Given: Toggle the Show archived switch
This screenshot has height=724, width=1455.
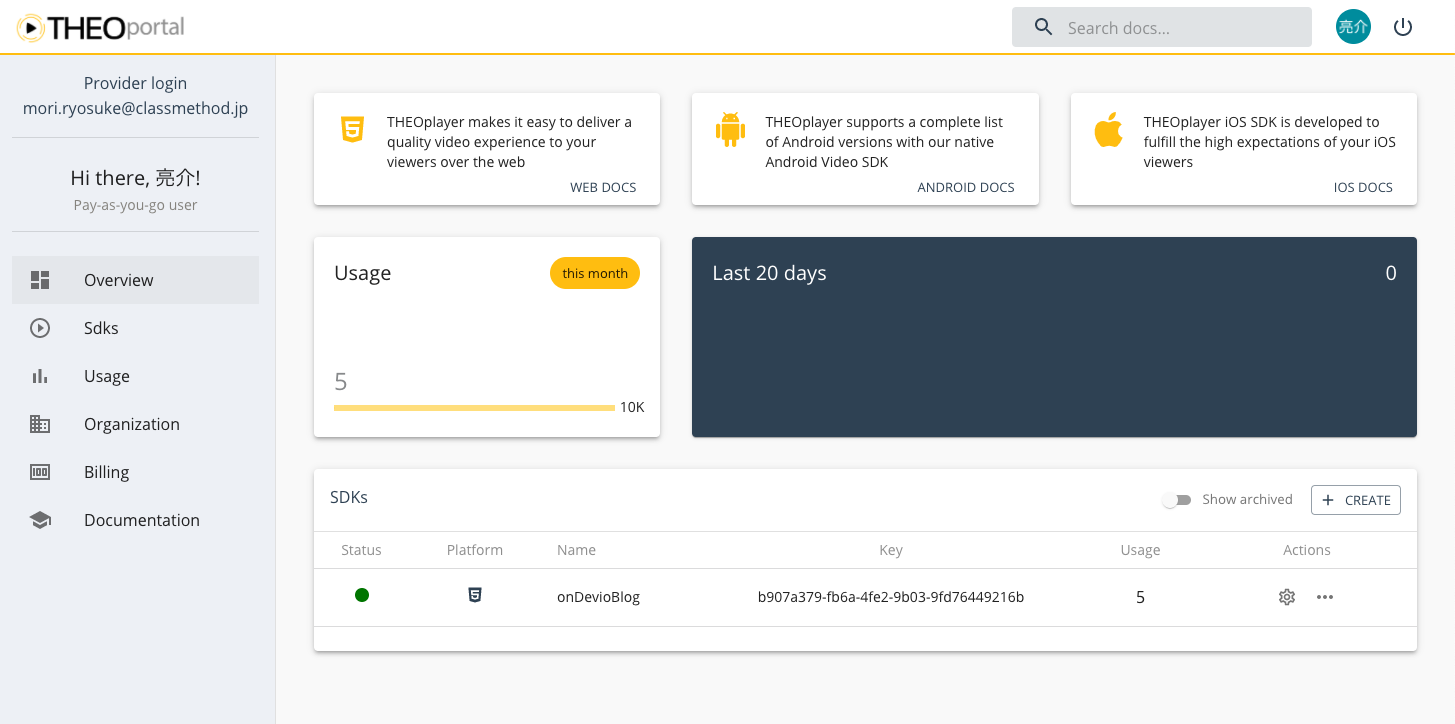Looking at the screenshot, I should point(1176,500).
